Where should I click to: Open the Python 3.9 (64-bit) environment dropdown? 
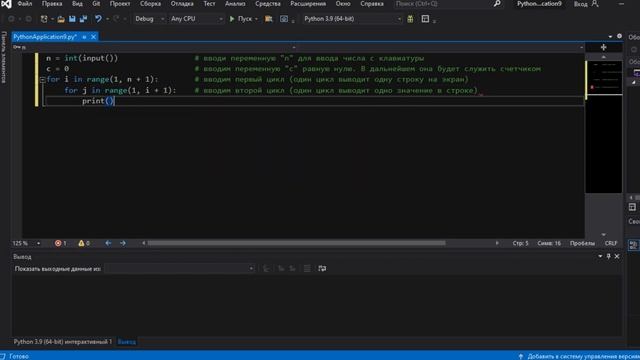[x=352, y=19]
